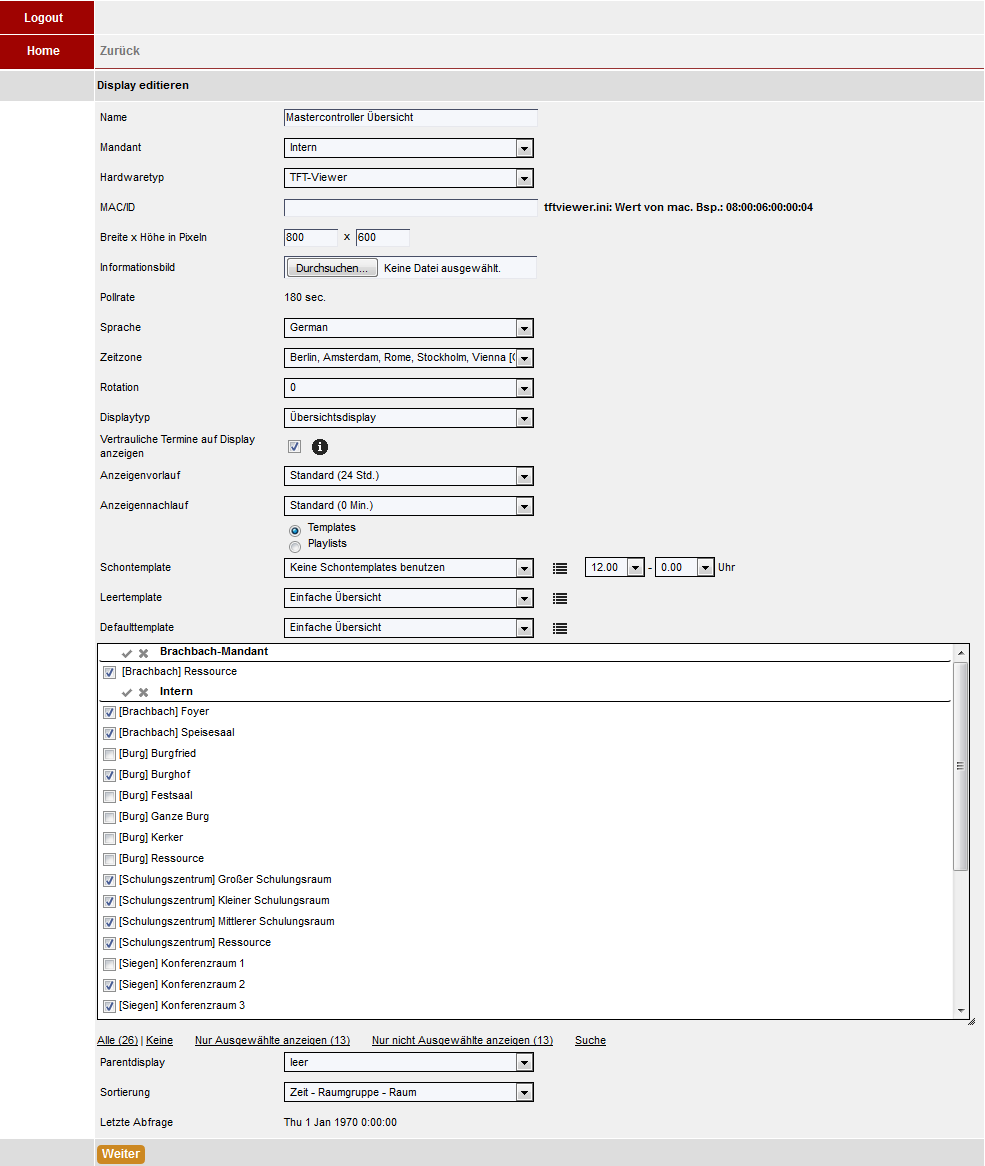
Task: Click the Alle (26) link
Action: pyautogui.click(x=117, y=1040)
